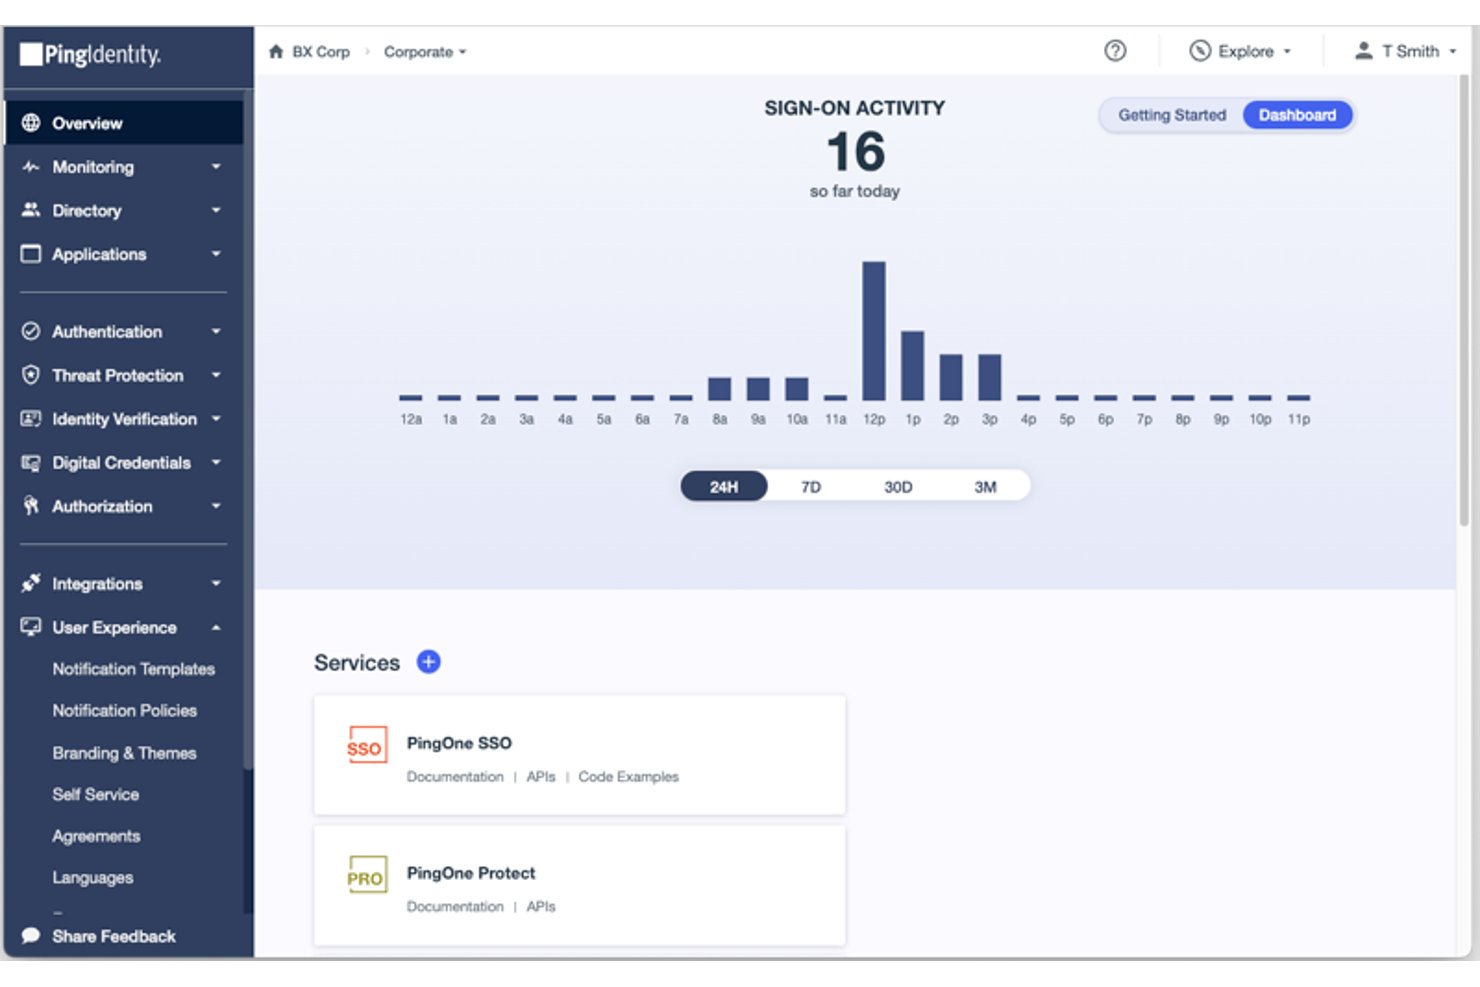This screenshot has height=987, width=1480.
Task: Expand the Digital Credentials menu arrow
Action: pyautogui.click(x=216, y=463)
